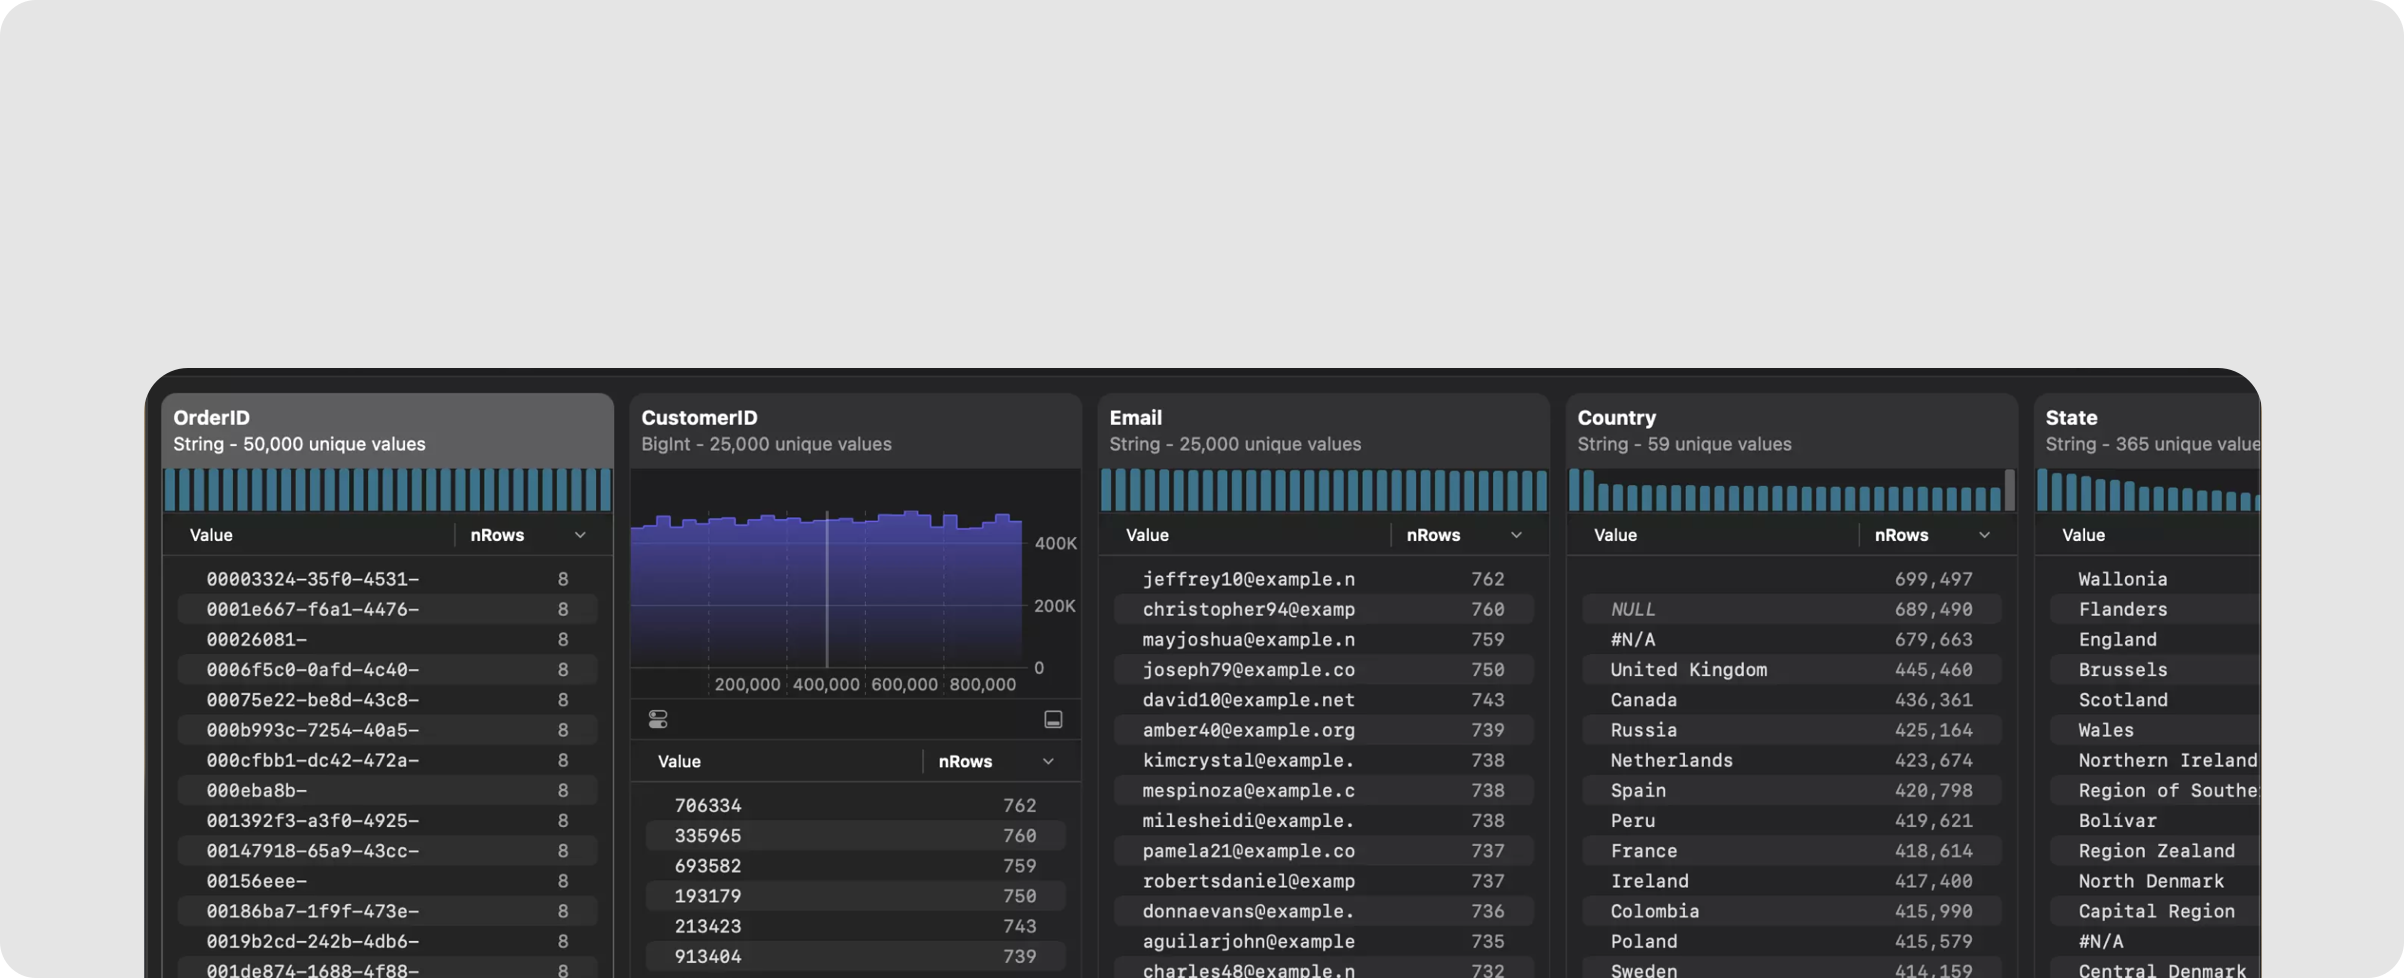Select email aguilarjohn@example row
This screenshot has height=978, width=2404.
(1323, 941)
